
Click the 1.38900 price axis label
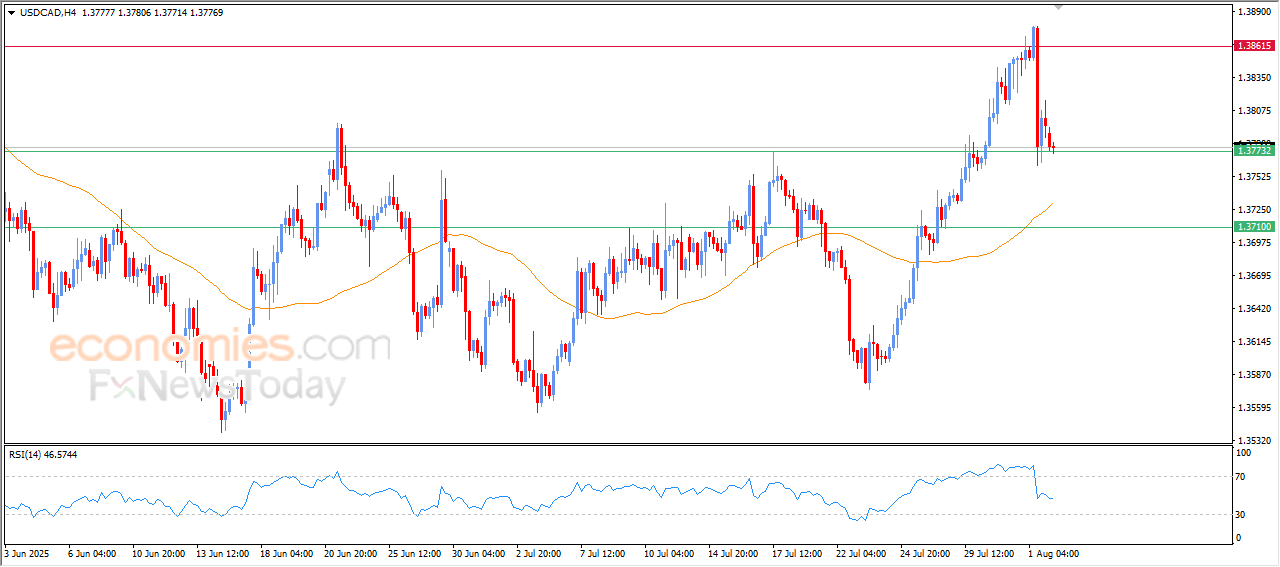click(x=1255, y=12)
